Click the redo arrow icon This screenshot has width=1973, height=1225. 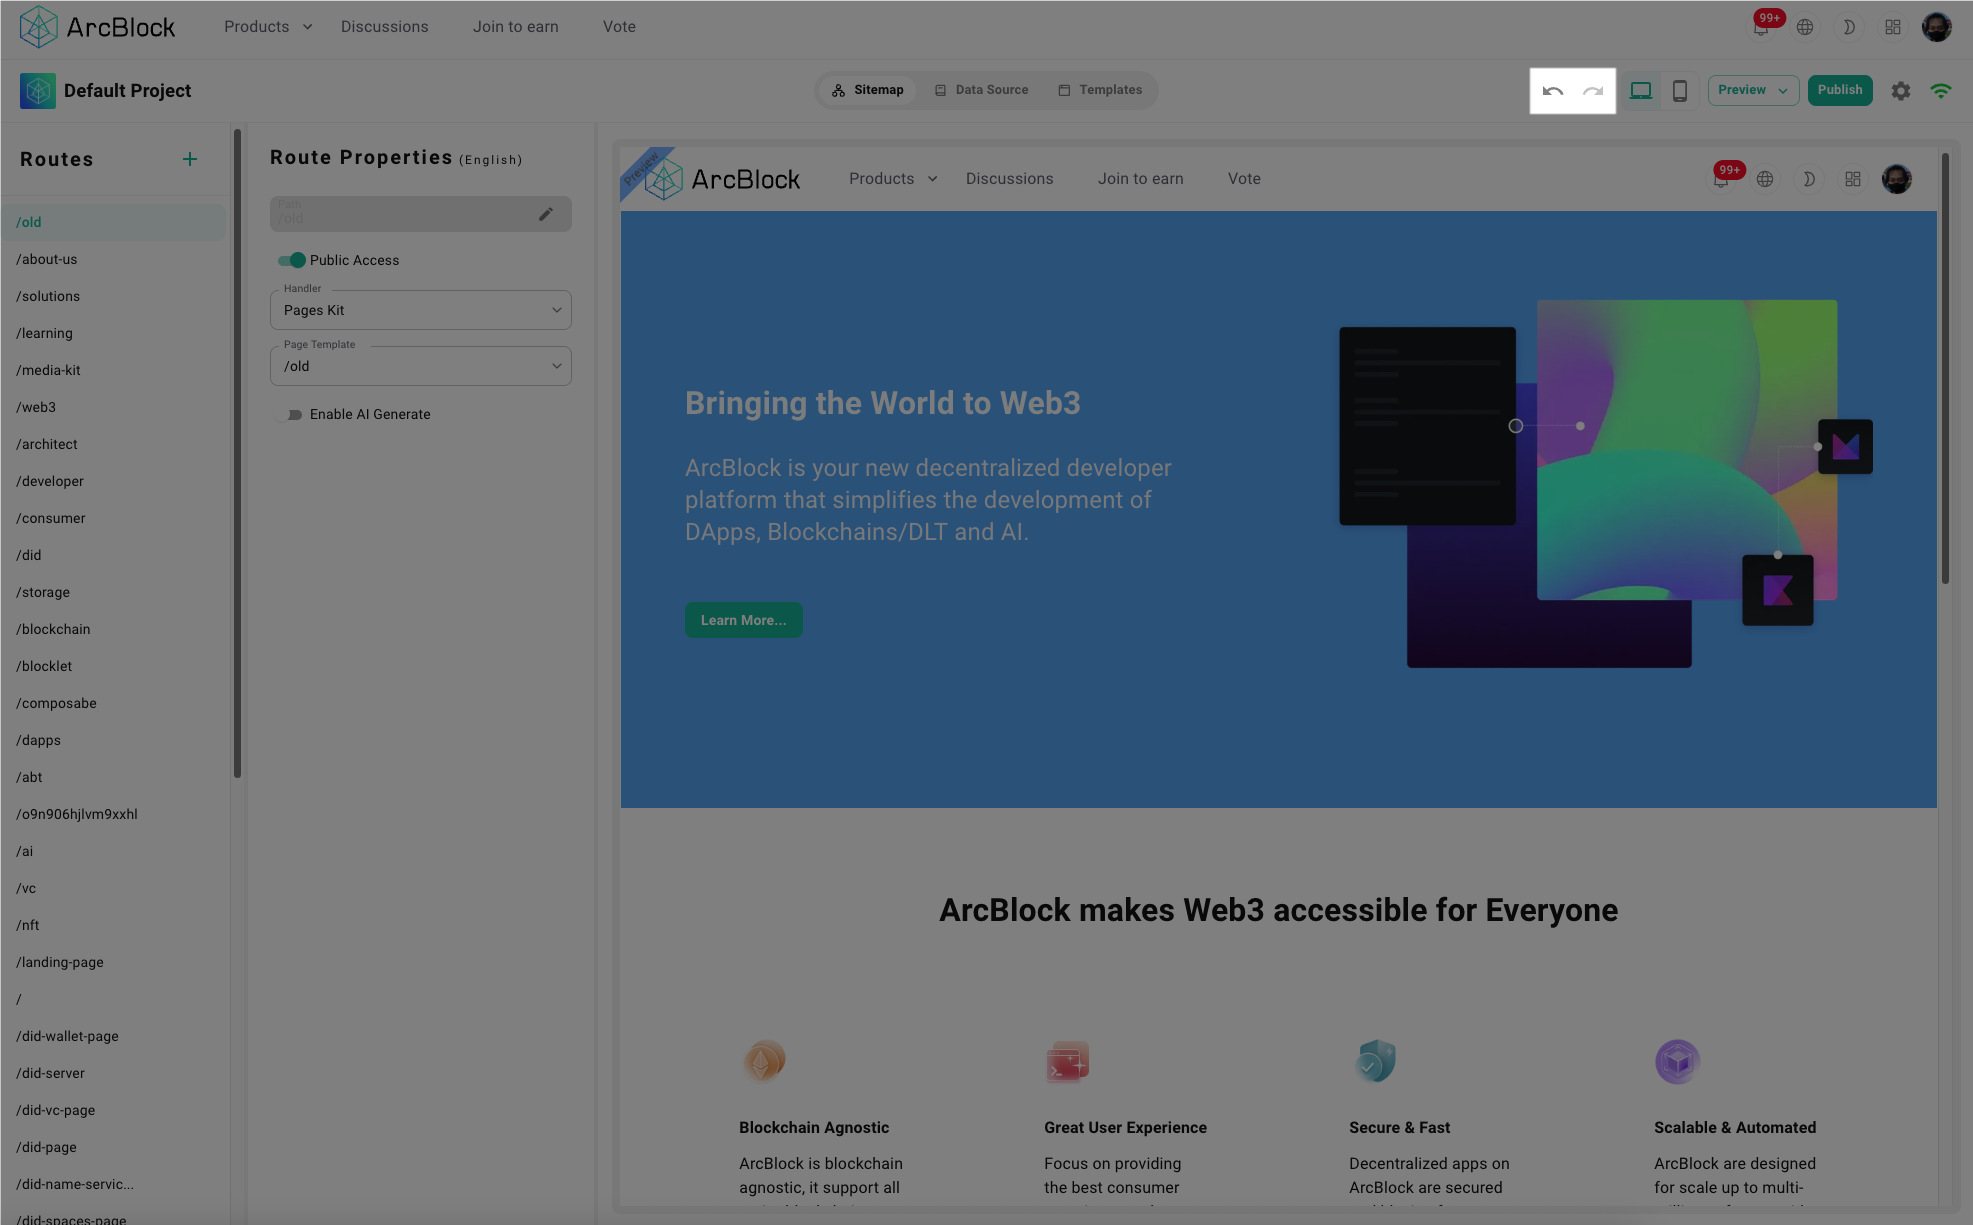coord(1593,91)
